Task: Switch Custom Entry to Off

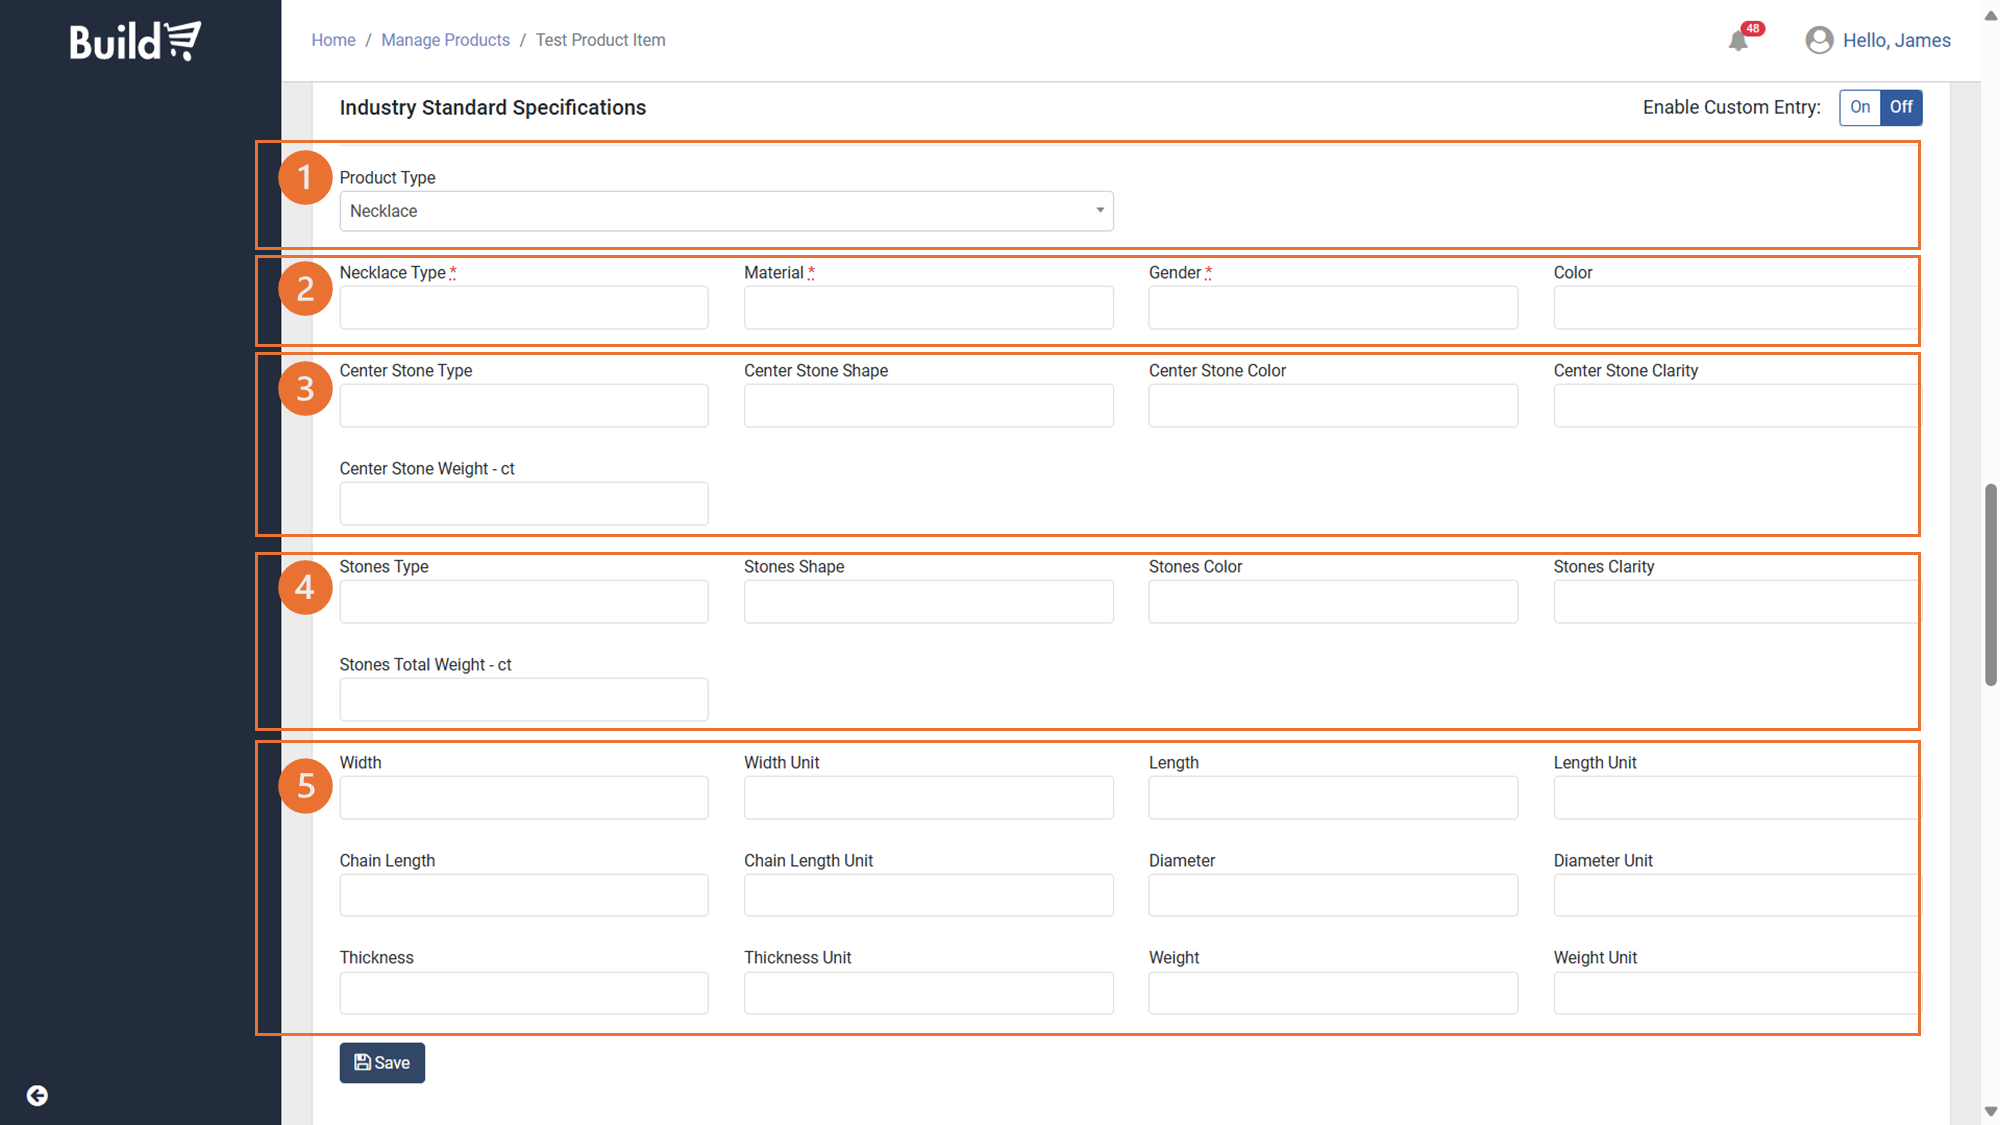Action: (1901, 107)
